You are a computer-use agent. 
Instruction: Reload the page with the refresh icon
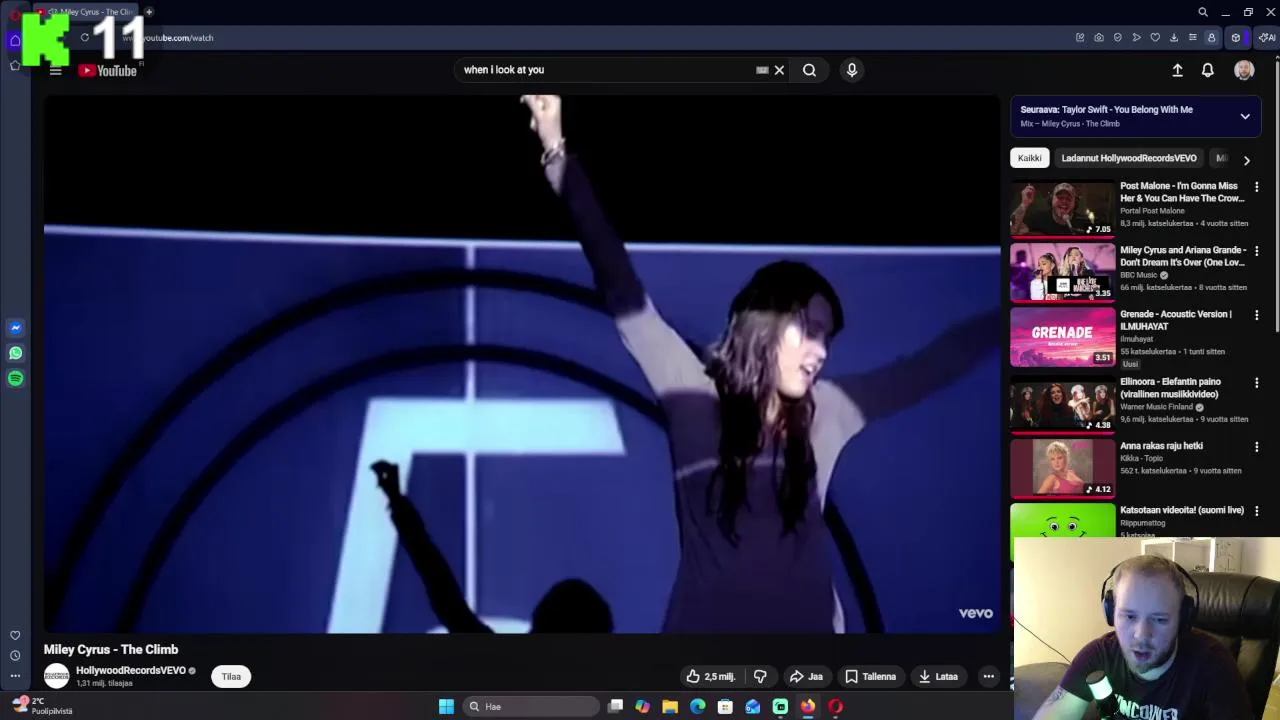click(x=85, y=38)
